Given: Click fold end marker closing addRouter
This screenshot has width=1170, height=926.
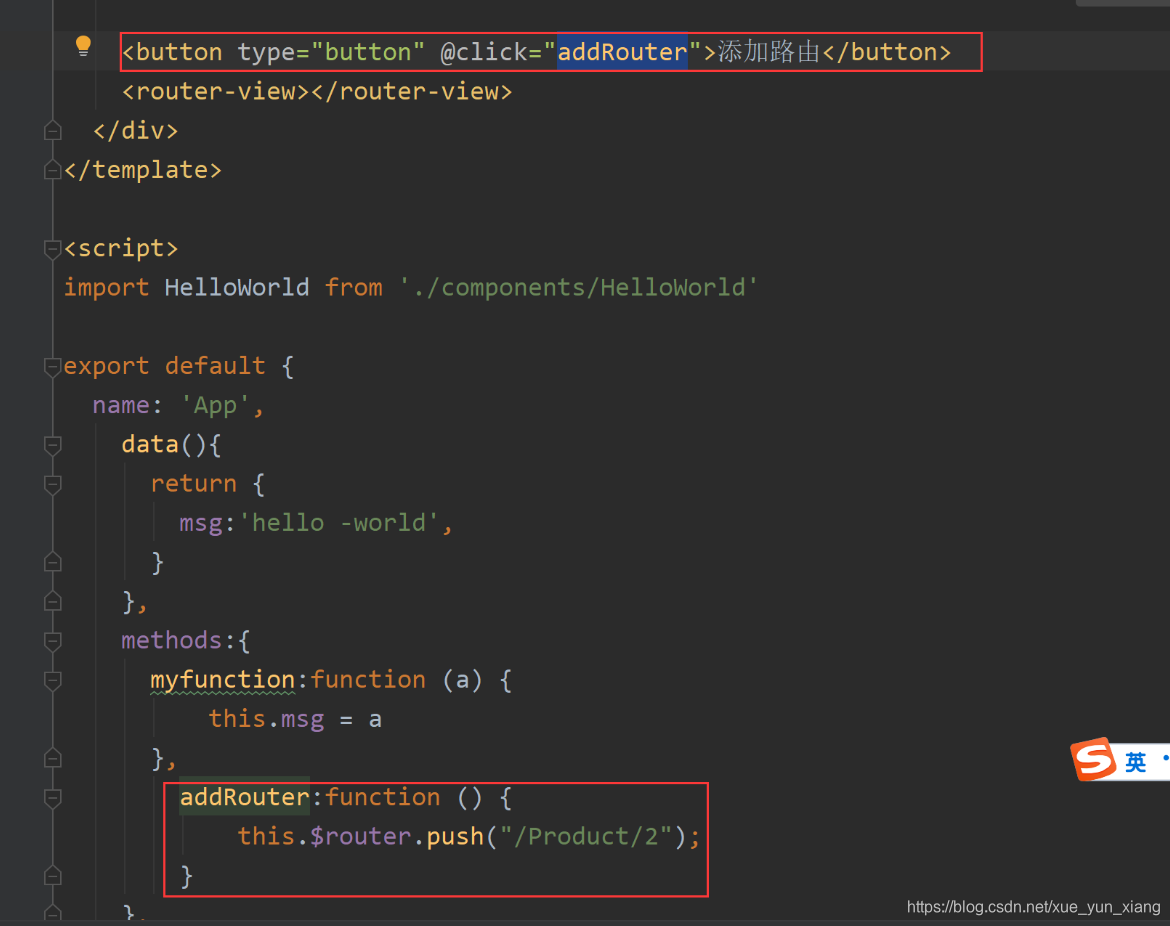Looking at the screenshot, I should point(52,876).
